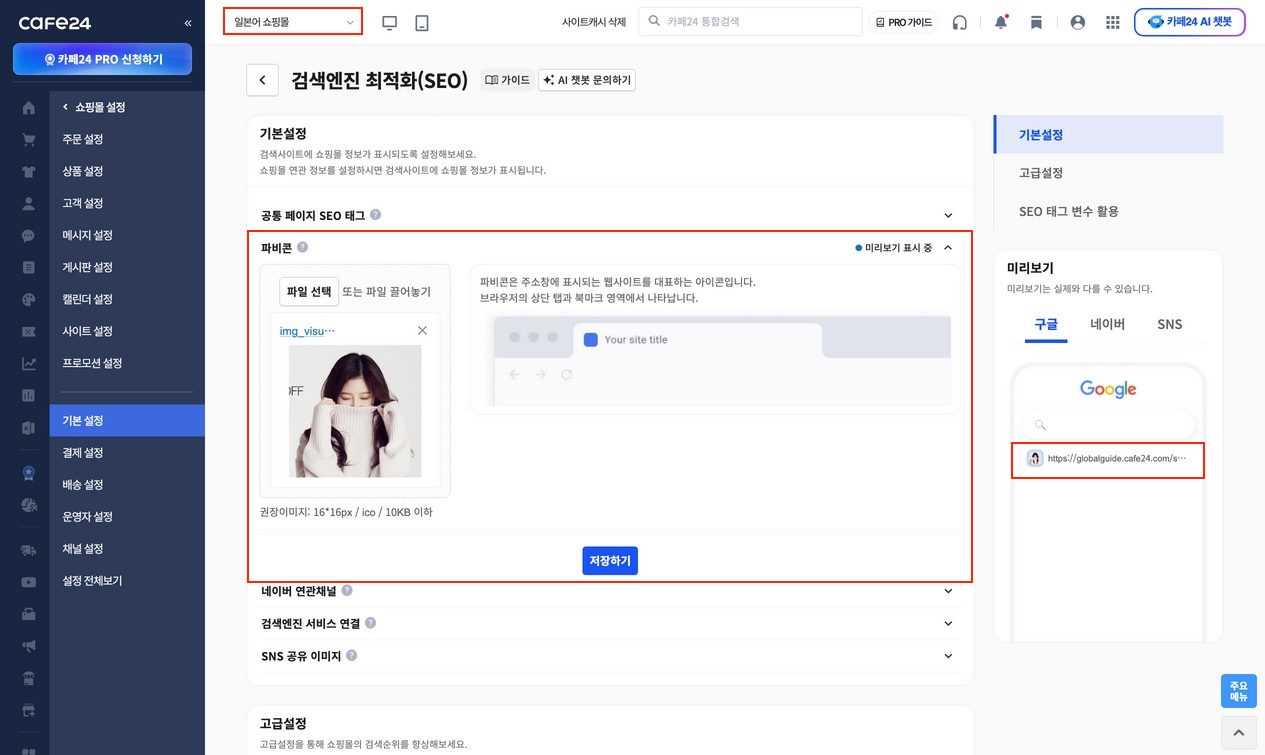The image size is (1265, 755).
Task: Open the shopping cart (orders) sidebar icon
Action: 28,140
